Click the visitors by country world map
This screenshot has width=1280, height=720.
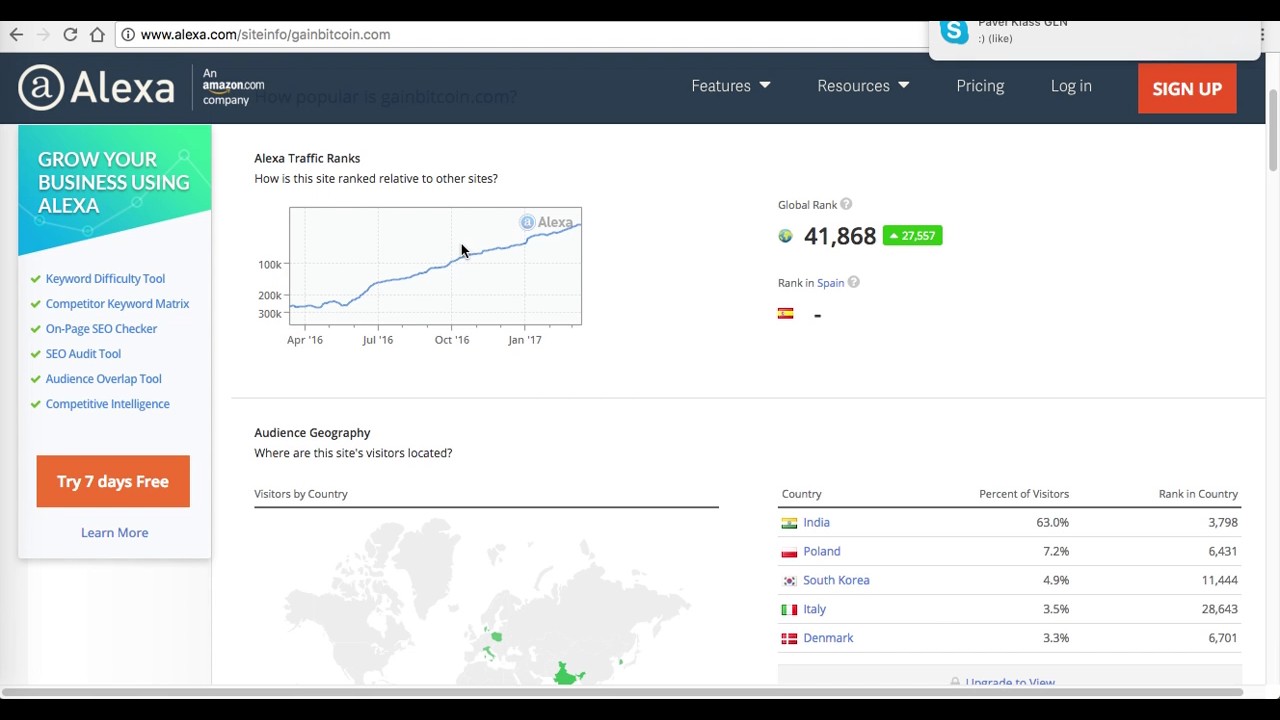486,600
